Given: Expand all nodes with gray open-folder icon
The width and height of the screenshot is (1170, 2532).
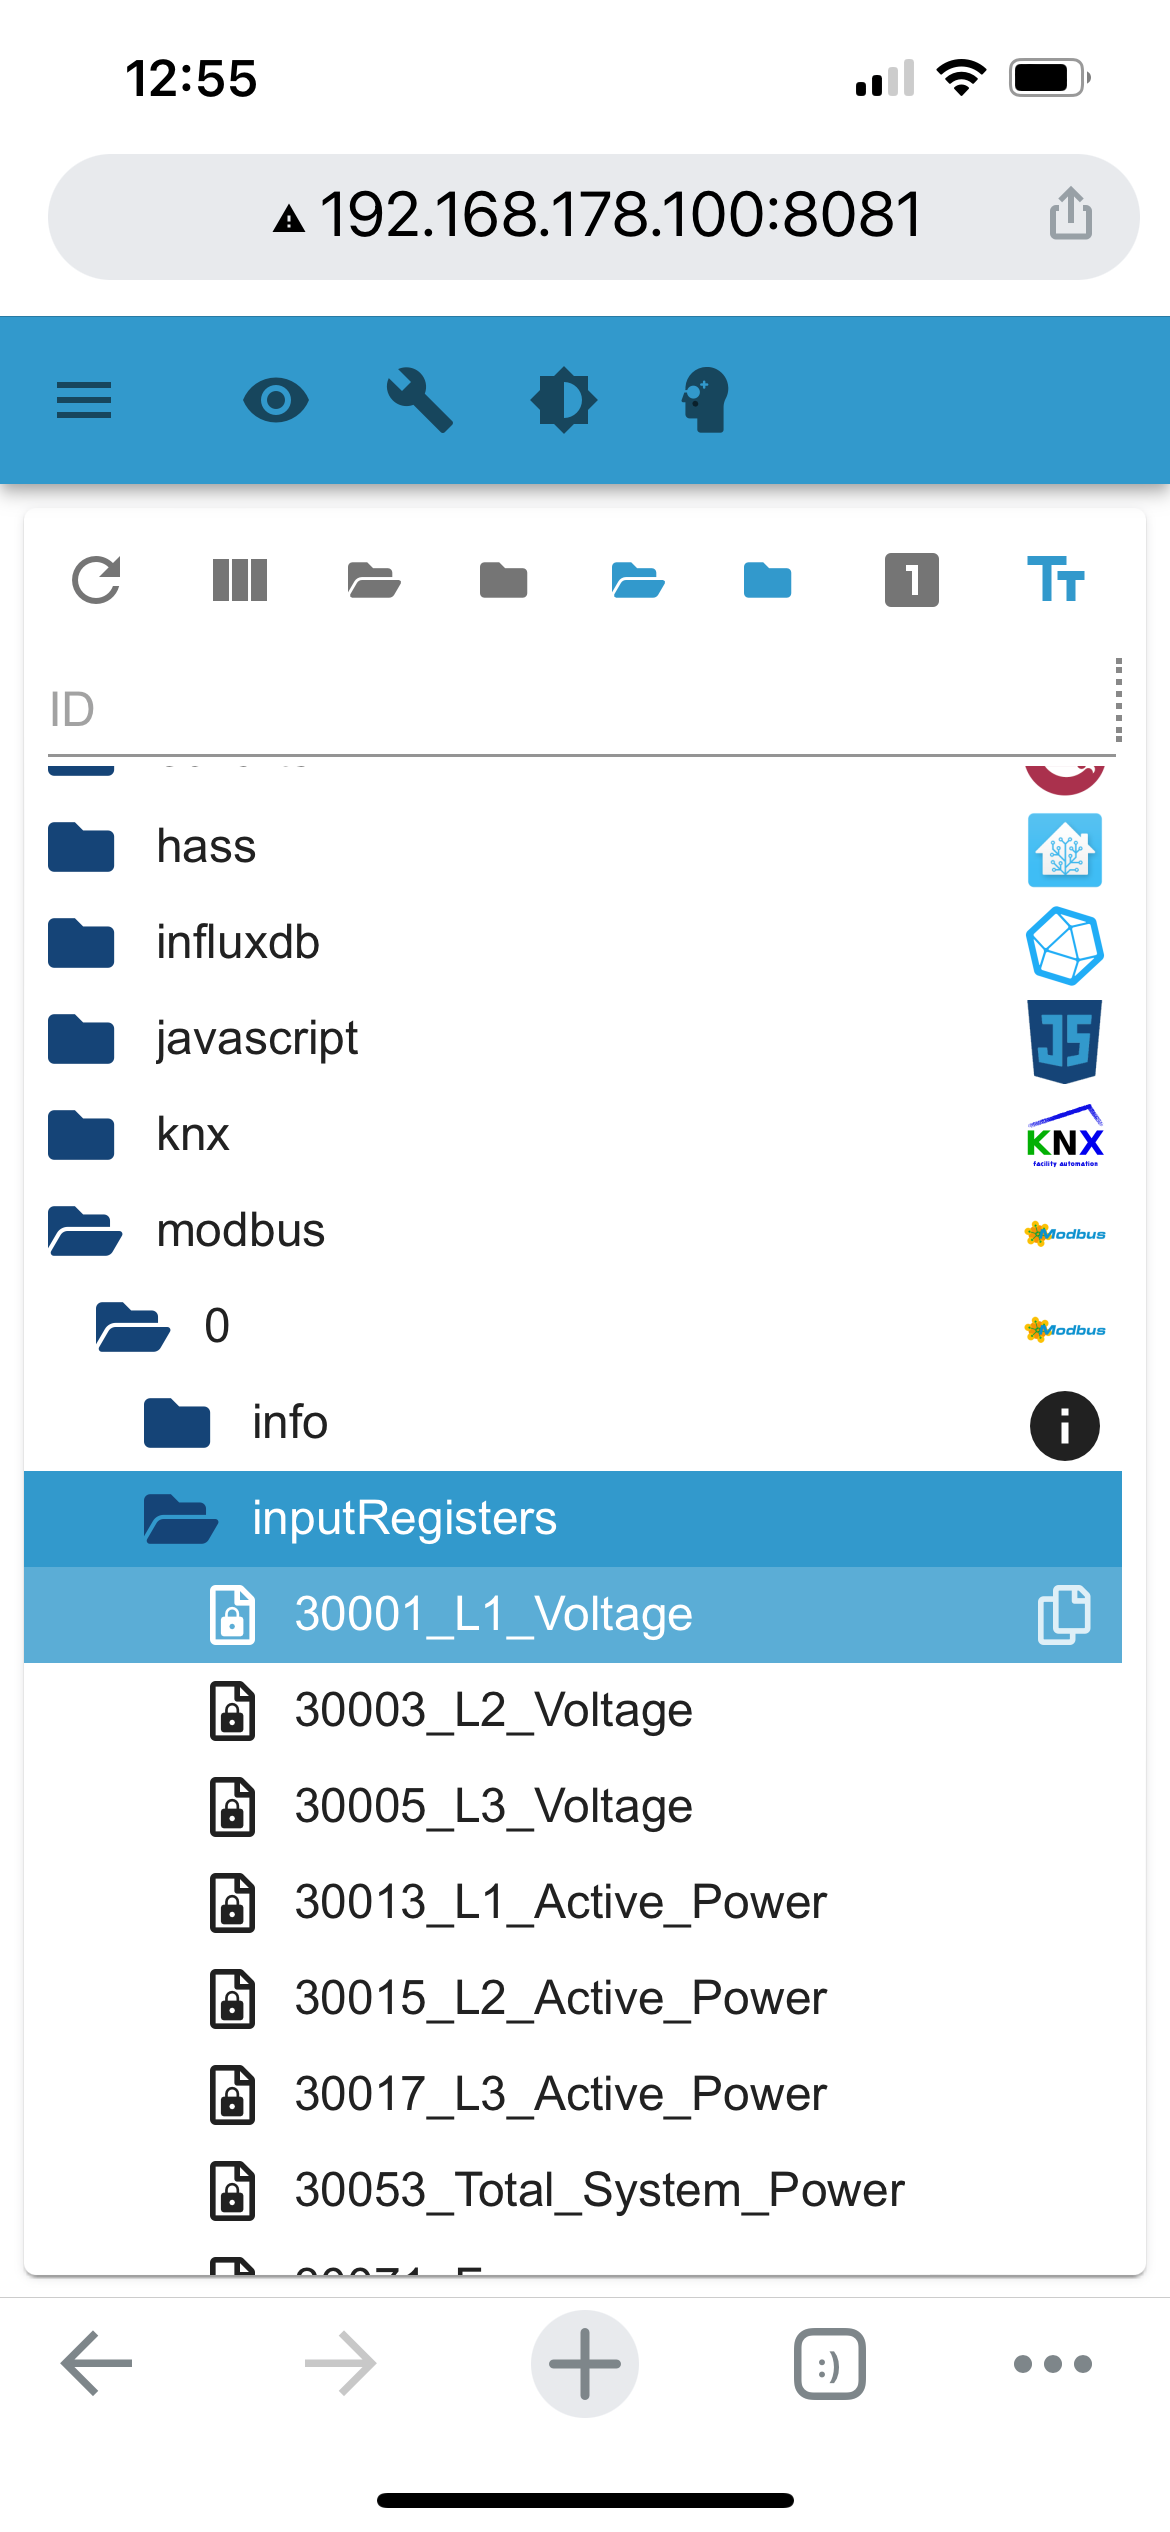Looking at the screenshot, I should click(x=374, y=580).
